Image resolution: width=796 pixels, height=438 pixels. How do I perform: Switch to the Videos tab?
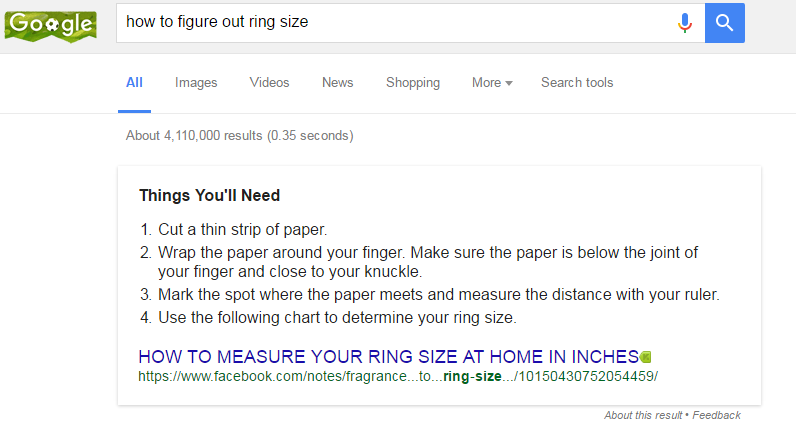pyautogui.click(x=270, y=83)
